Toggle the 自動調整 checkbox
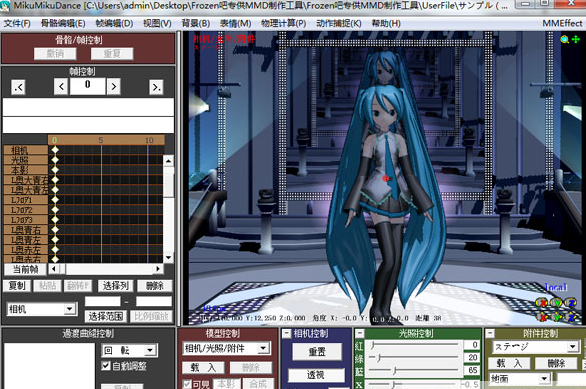 pos(106,365)
